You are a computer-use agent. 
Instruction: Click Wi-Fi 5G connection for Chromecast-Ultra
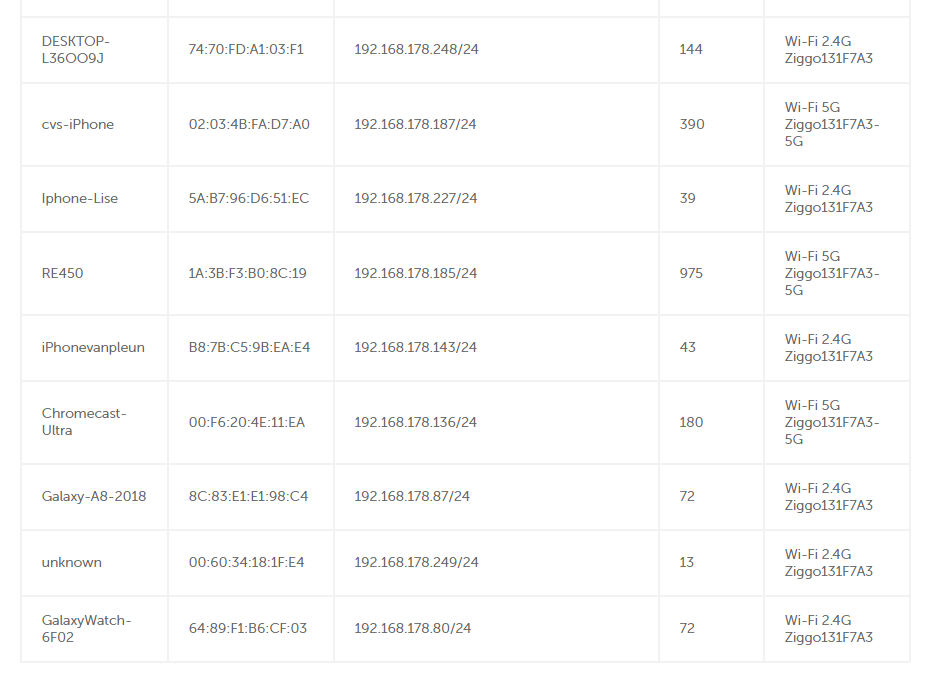pyautogui.click(x=832, y=422)
